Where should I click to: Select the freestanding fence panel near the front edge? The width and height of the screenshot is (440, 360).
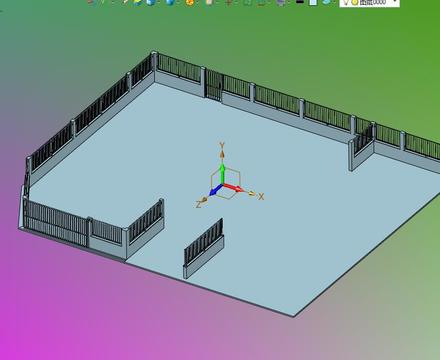[x=203, y=248]
